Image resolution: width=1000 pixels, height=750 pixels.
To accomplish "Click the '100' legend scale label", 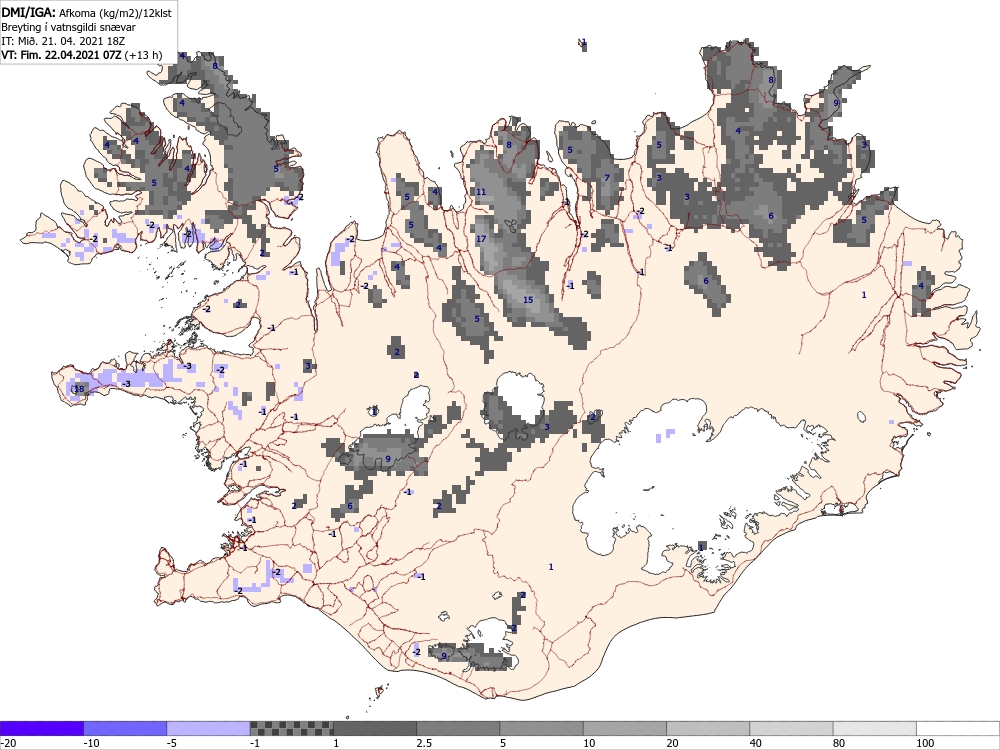I will [x=925, y=743].
